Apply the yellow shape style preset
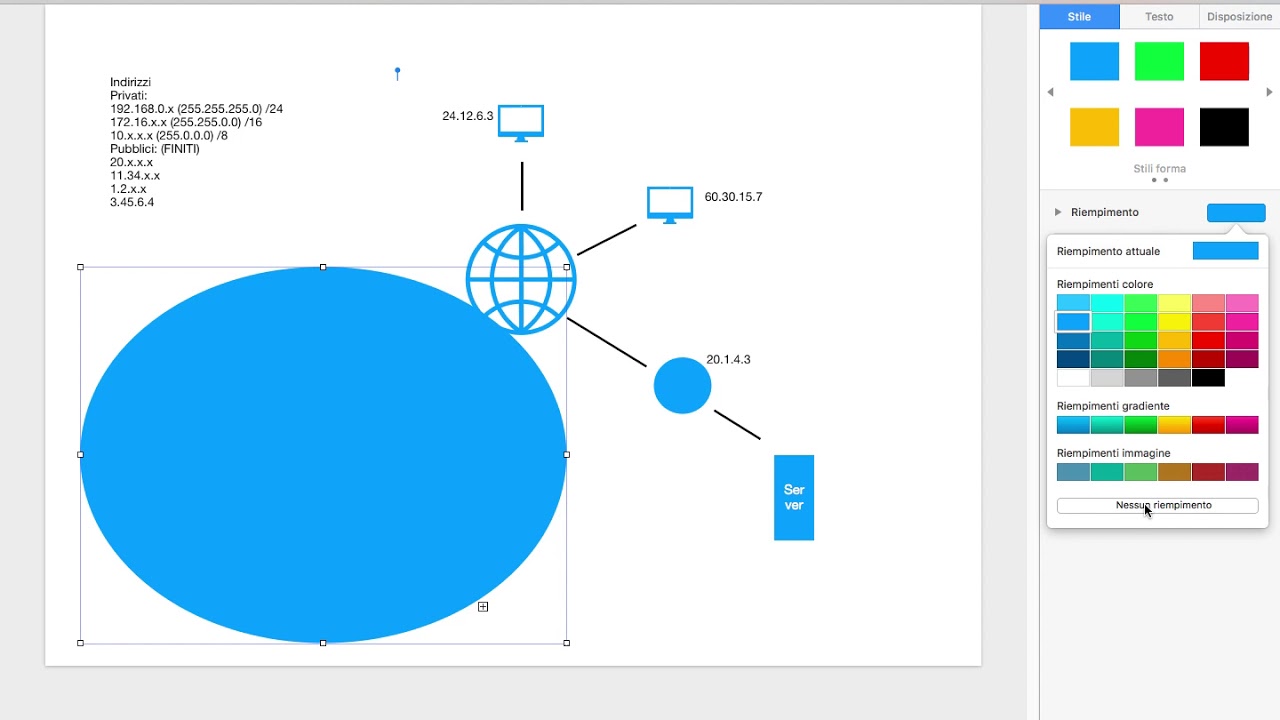The width and height of the screenshot is (1280, 720). 1094,127
